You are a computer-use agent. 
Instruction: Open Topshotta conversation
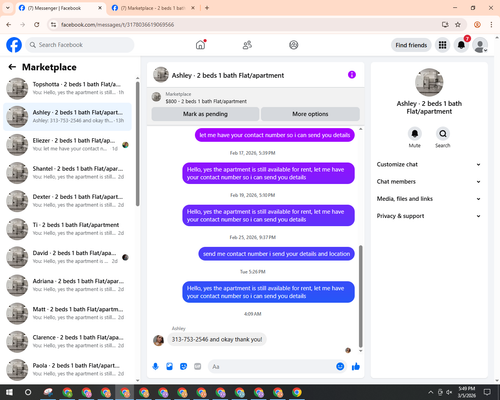67,89
